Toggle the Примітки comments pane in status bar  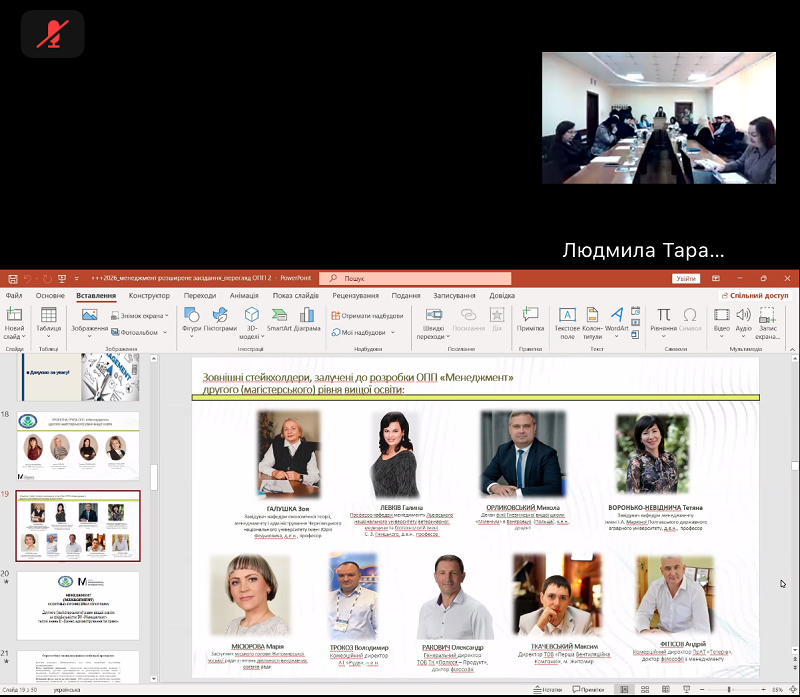(591, 690)
